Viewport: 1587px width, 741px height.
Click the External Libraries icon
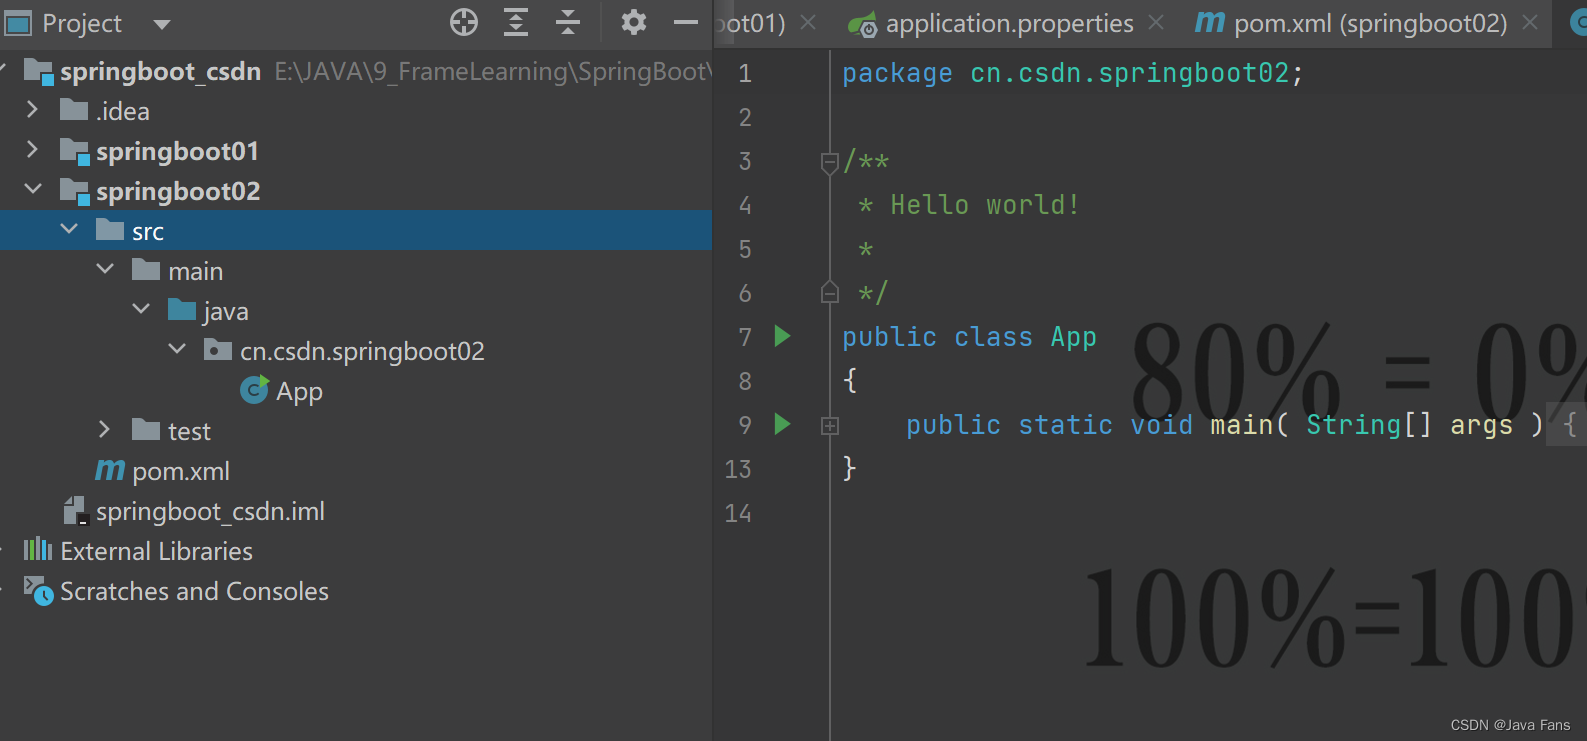point(38,548)
